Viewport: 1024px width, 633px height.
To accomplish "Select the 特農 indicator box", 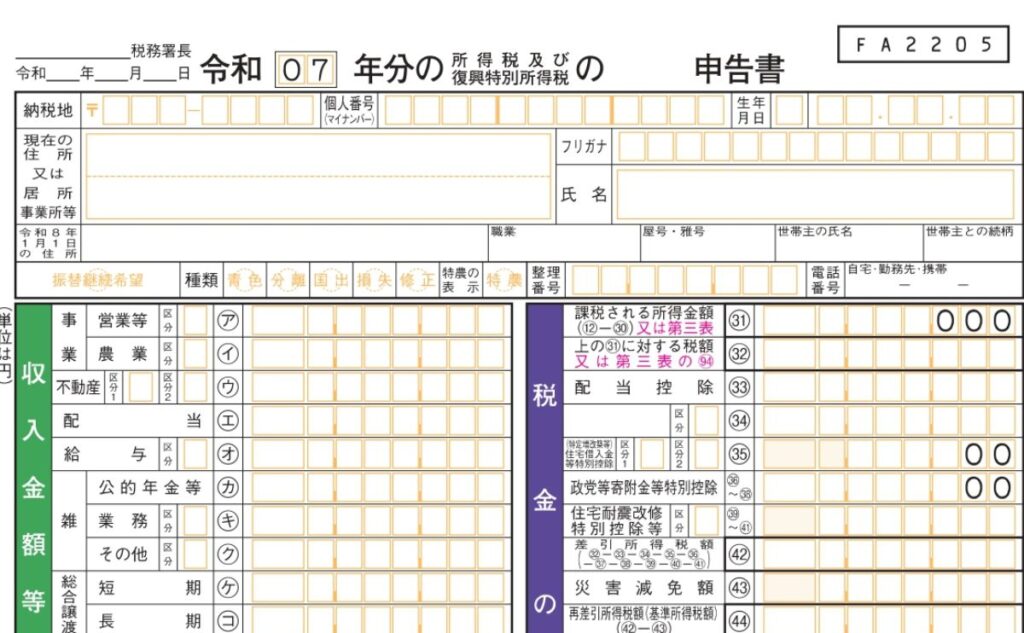I will [504, 281].
